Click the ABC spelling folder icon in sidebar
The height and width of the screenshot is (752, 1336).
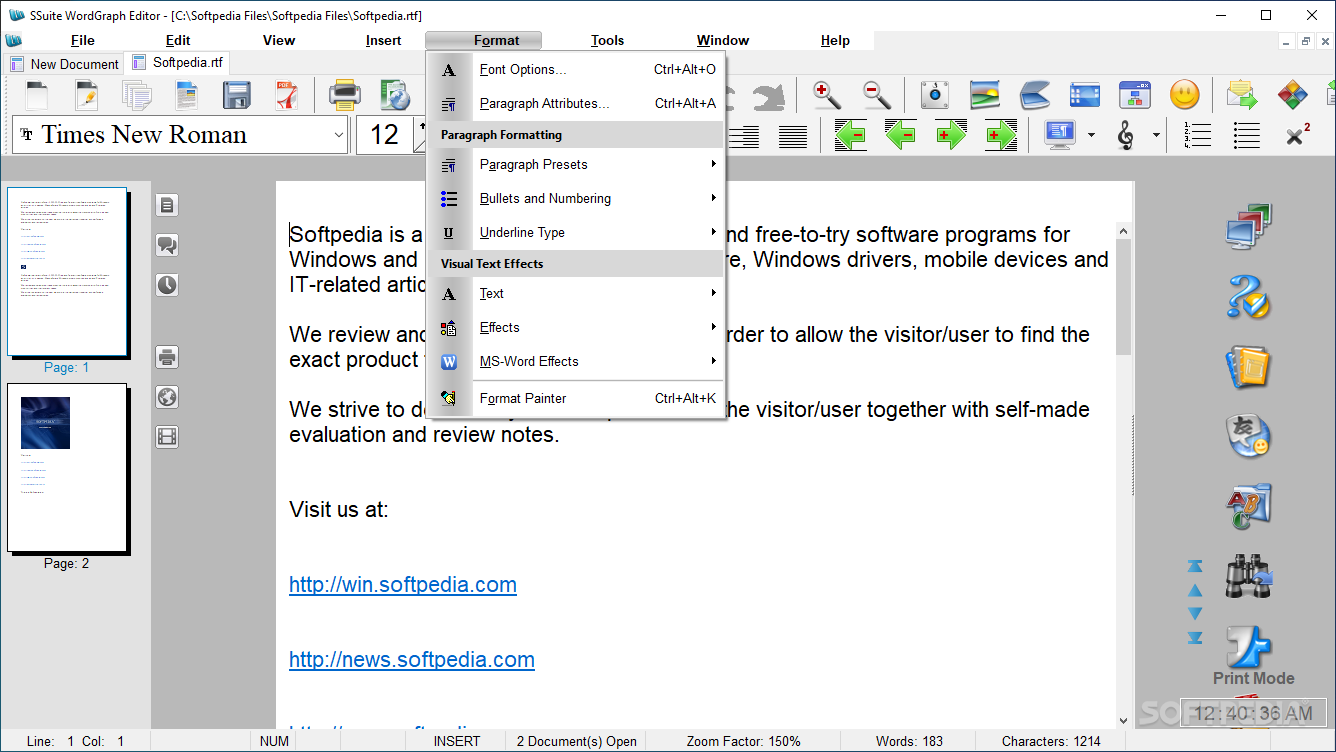click(1248, 507)
